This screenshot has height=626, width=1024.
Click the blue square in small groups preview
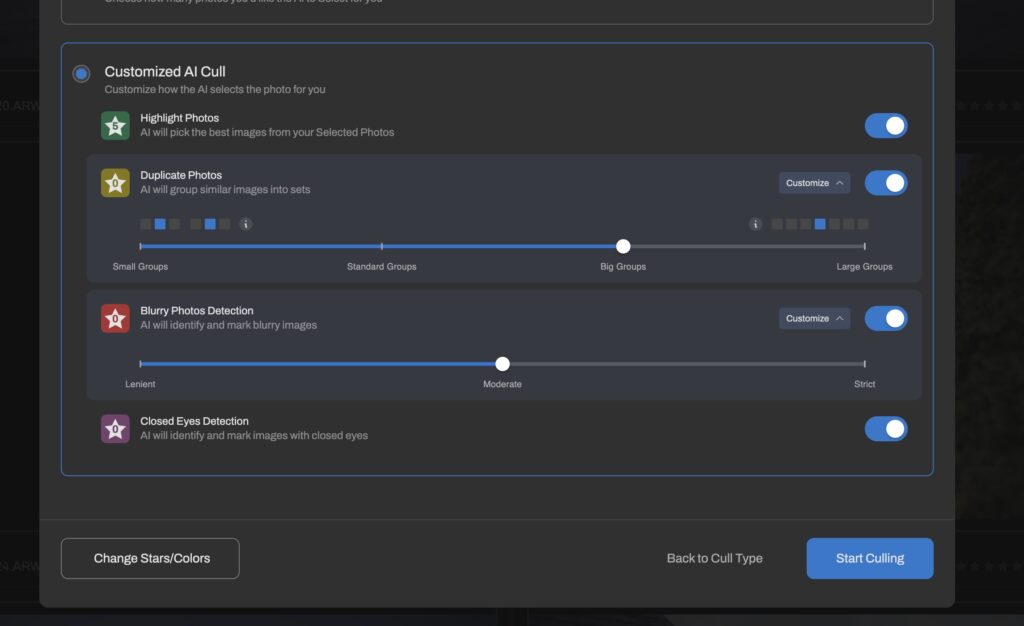click(160, 224)
